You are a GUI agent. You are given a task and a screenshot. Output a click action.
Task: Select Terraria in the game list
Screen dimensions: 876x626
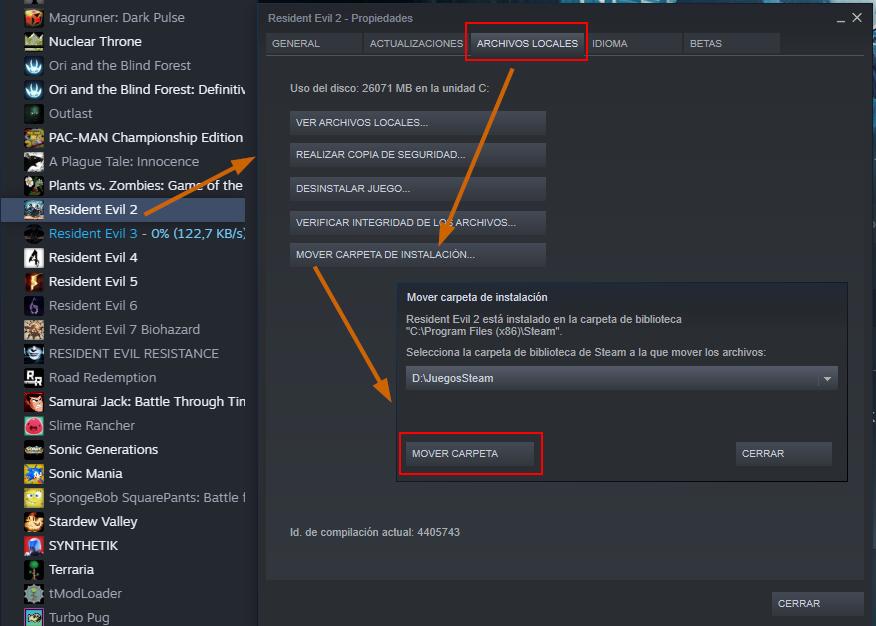click(123, 570)
